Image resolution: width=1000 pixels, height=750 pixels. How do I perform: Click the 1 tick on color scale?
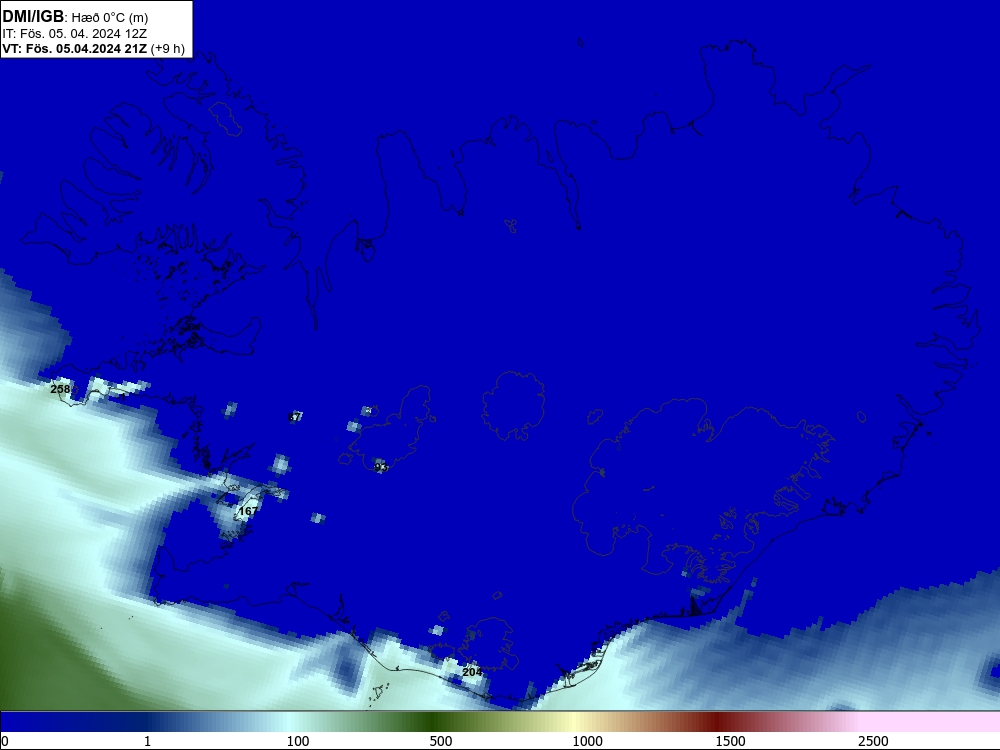tap(147, 741)
